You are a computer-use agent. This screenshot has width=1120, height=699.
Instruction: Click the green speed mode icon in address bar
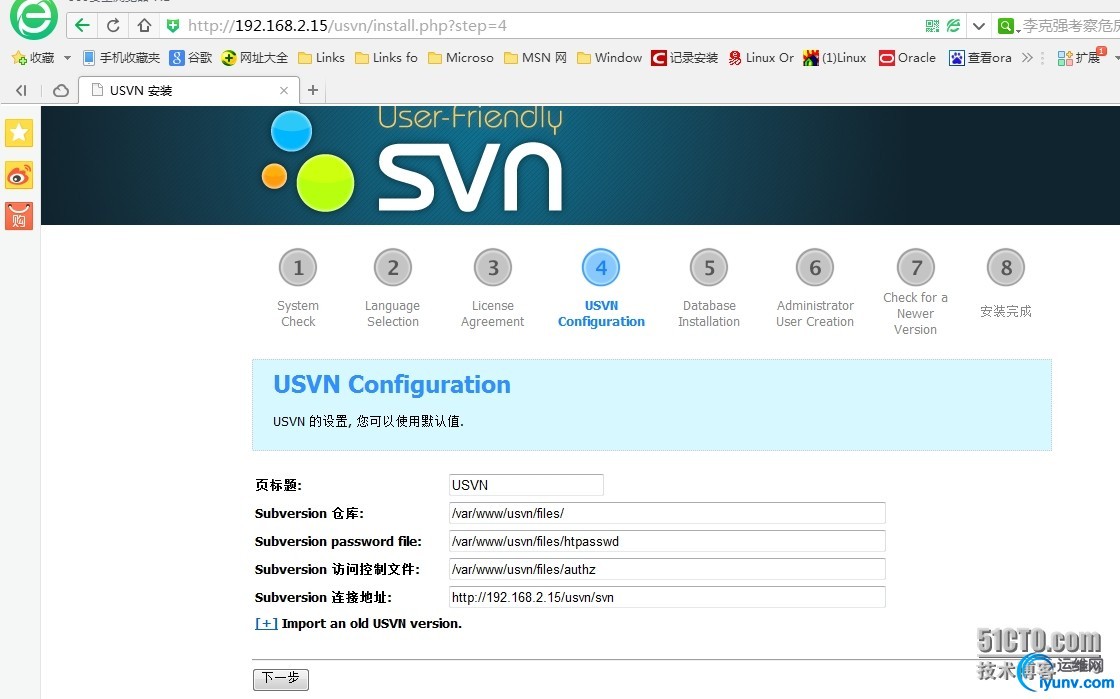point(954,26)
